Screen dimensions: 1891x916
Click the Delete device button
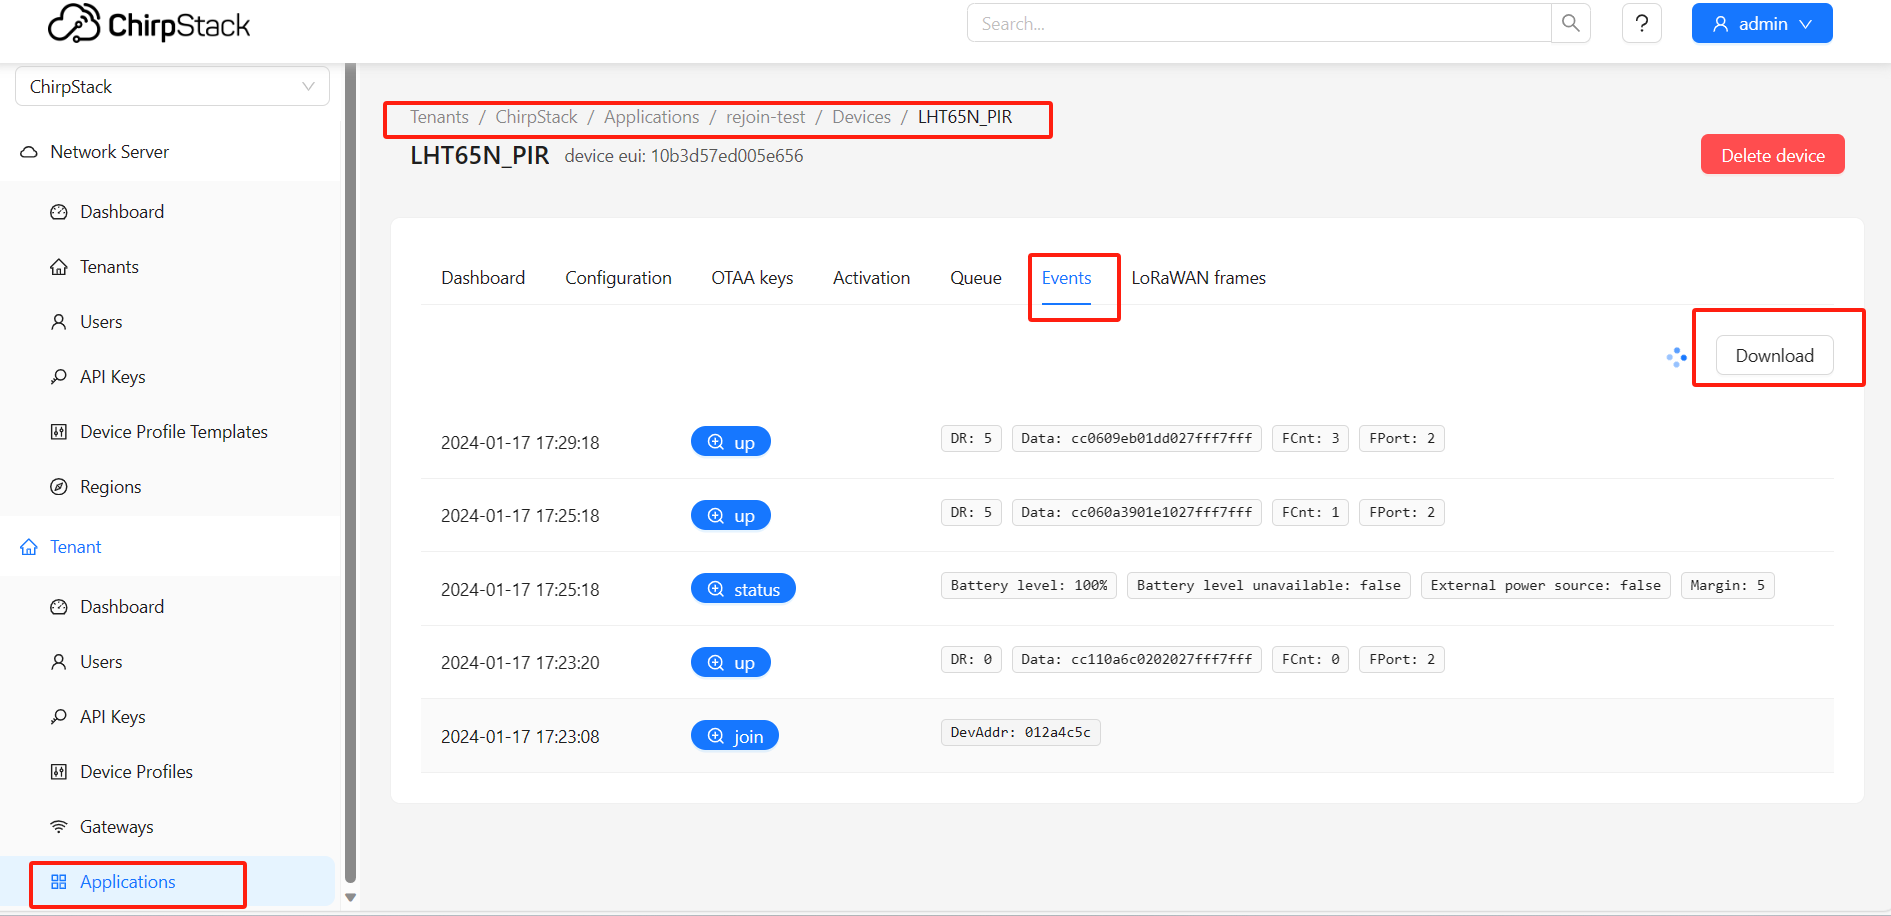tap(1772, 155)
